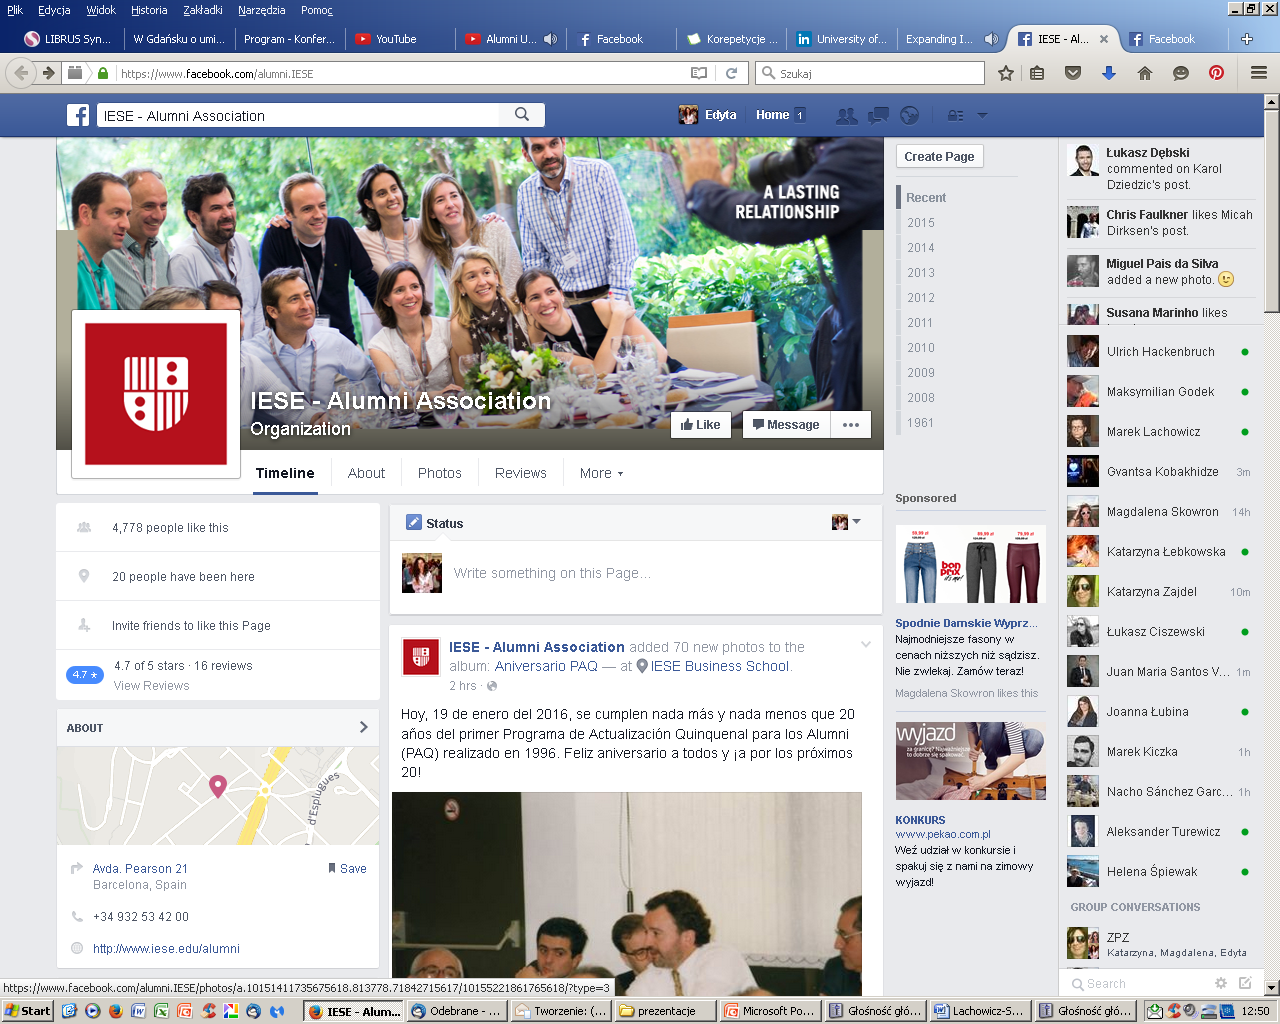Expand the post options chevron
The width and height of the screenshot is (1280, 1024).
[866, 645]
